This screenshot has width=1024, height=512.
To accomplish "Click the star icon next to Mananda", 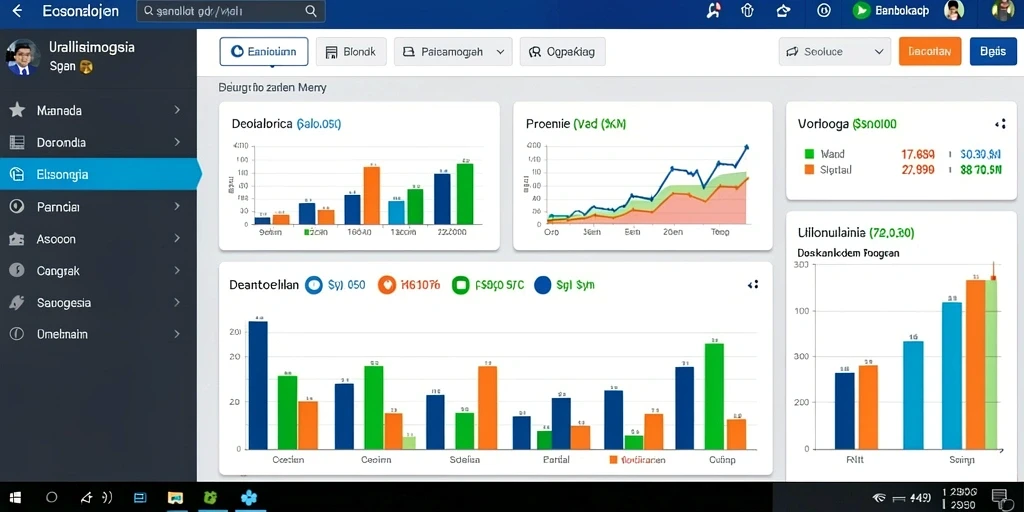I will [x=17, y=110].
